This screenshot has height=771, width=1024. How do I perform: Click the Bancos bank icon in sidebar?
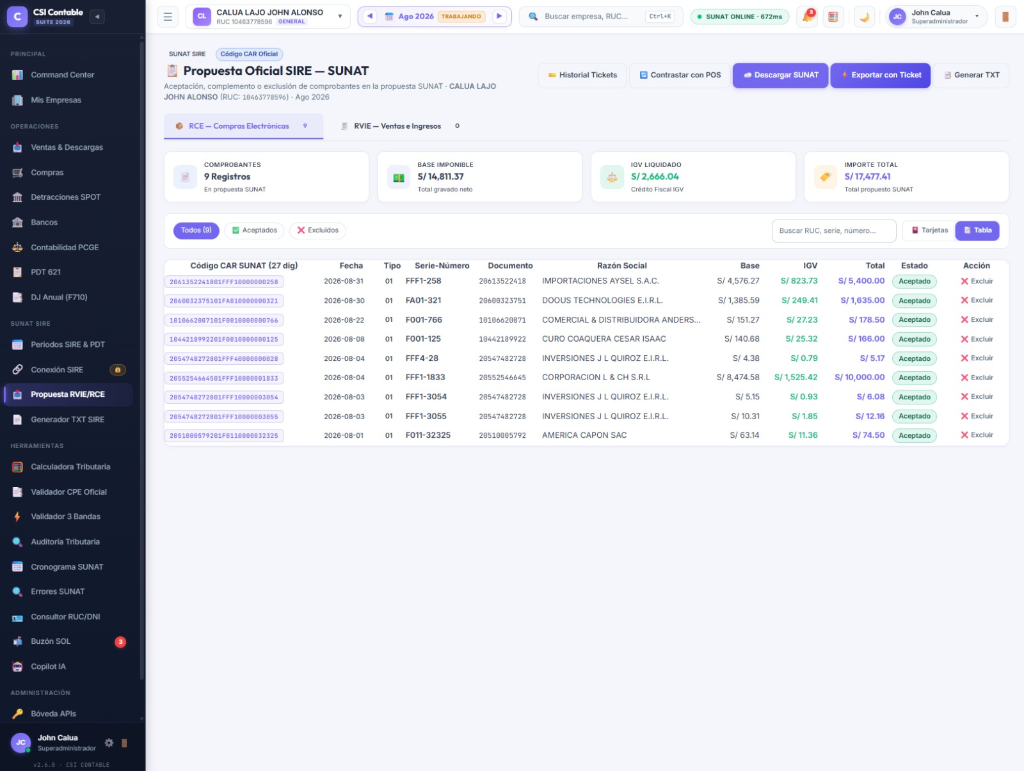[18, 223]
